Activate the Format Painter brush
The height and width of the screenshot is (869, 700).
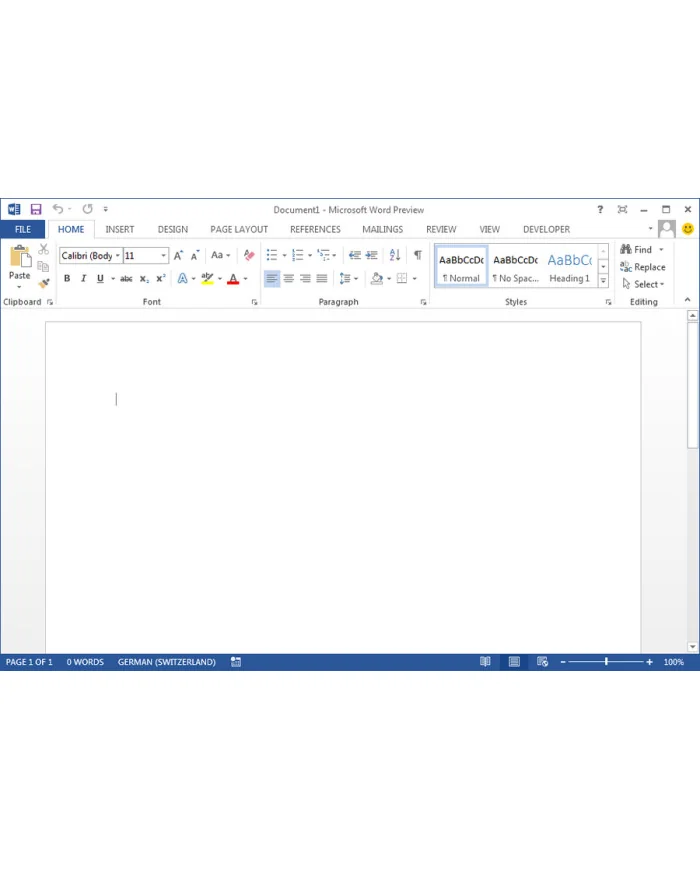pyautogui.click(x=43, y=284)
